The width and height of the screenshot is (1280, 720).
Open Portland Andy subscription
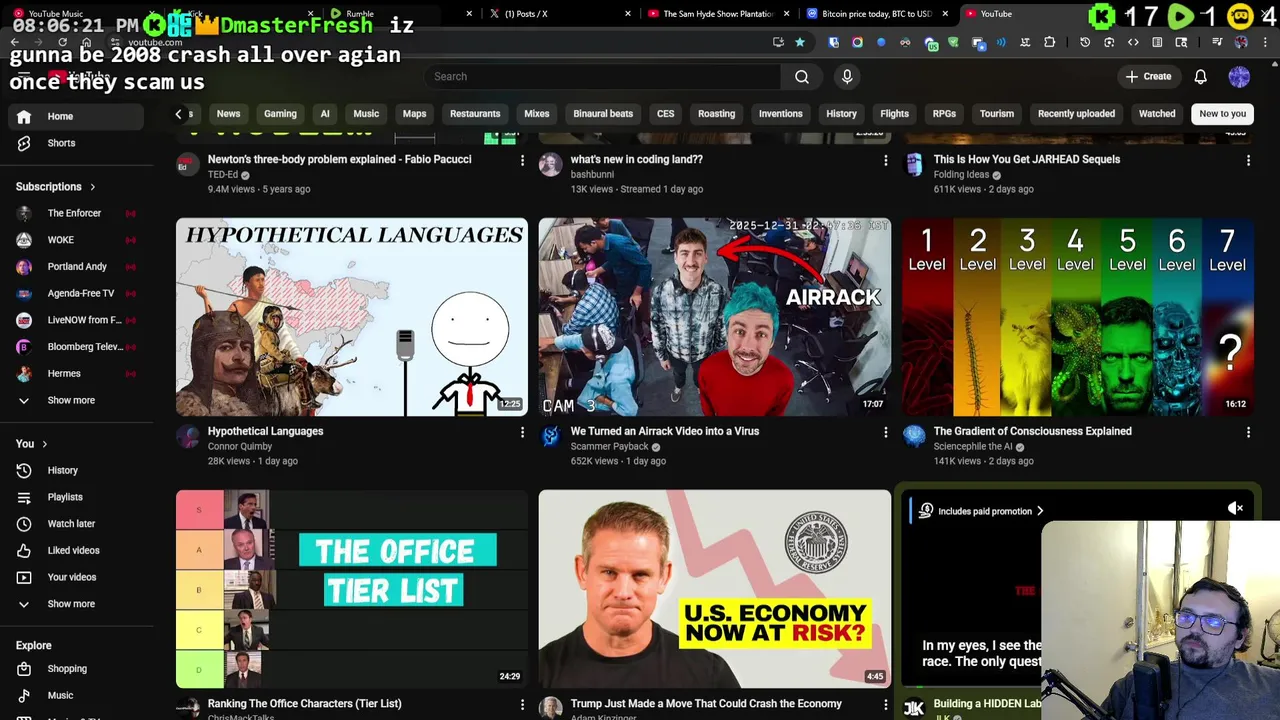77,267
